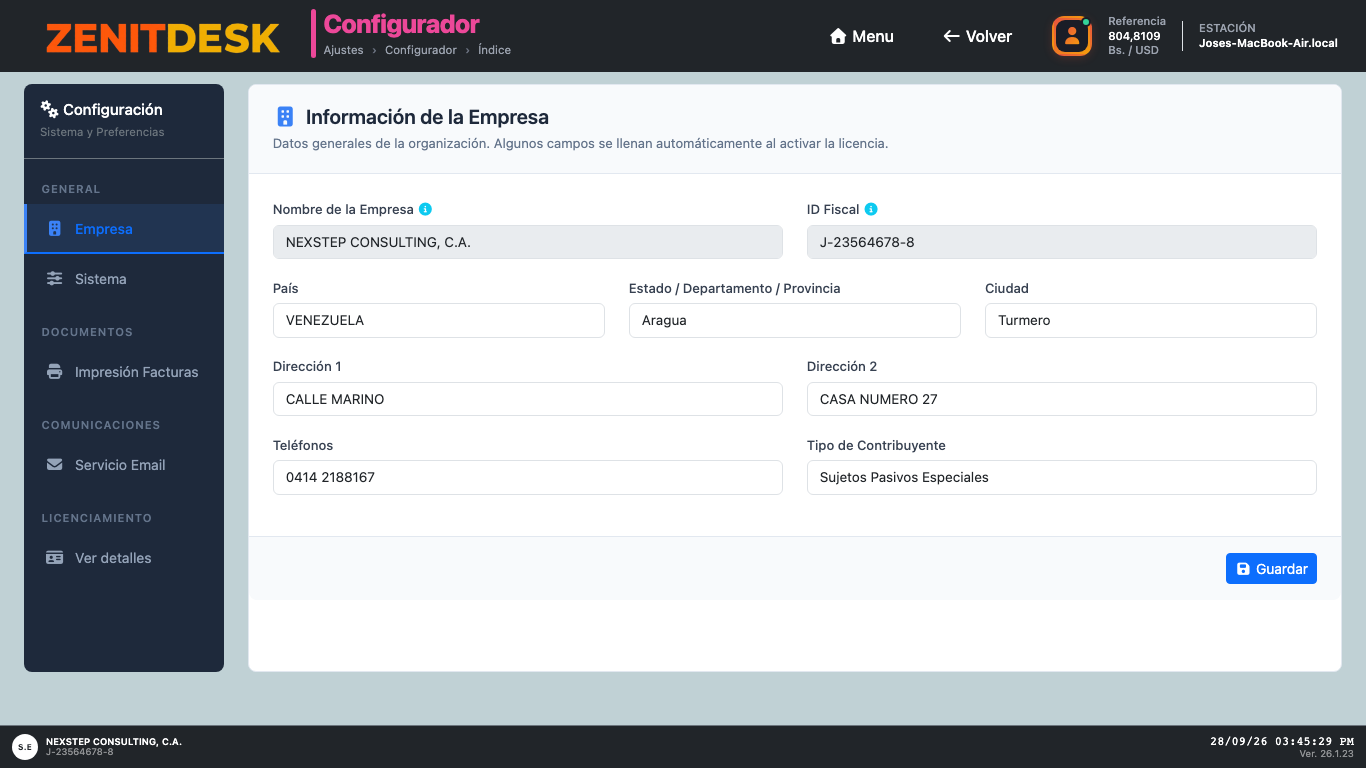Click the info icon next to Nombre de la Empresa
The image size is (1366, 768).
point(425,209)
